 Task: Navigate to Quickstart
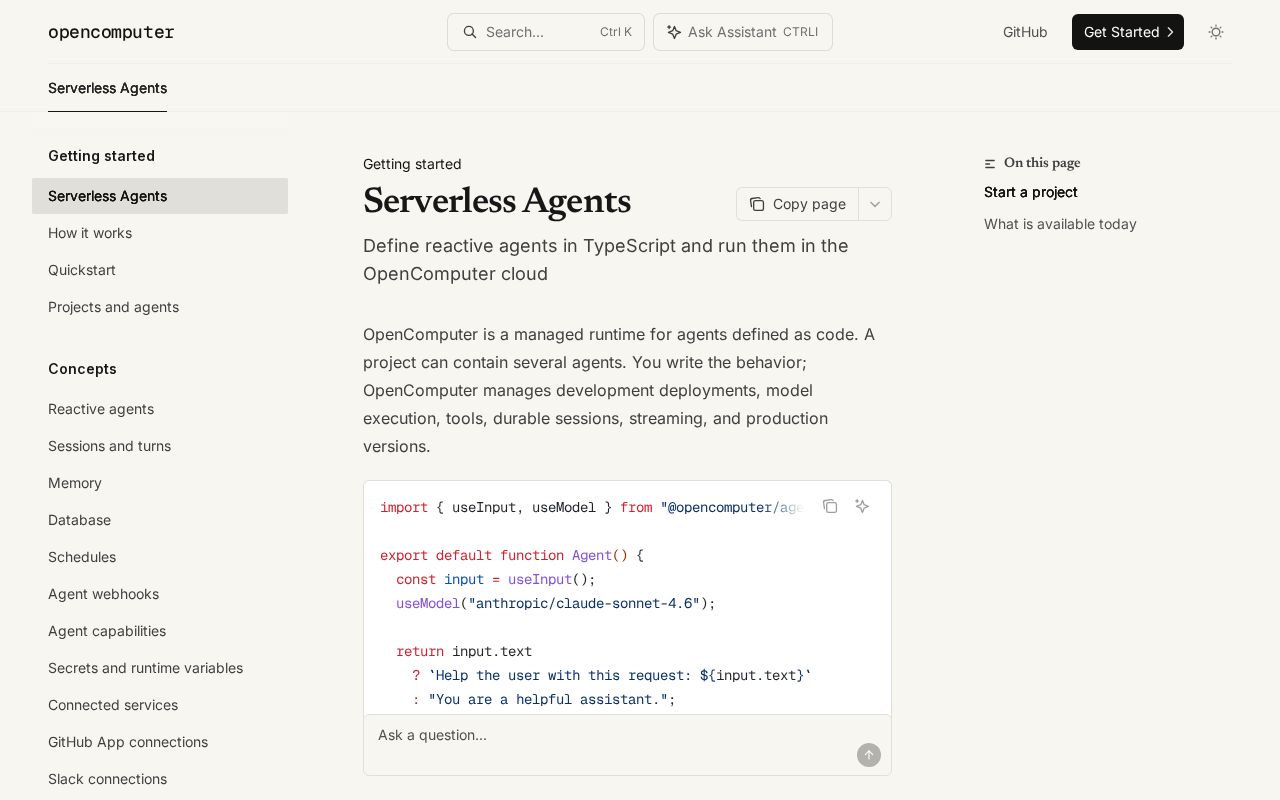160,270
